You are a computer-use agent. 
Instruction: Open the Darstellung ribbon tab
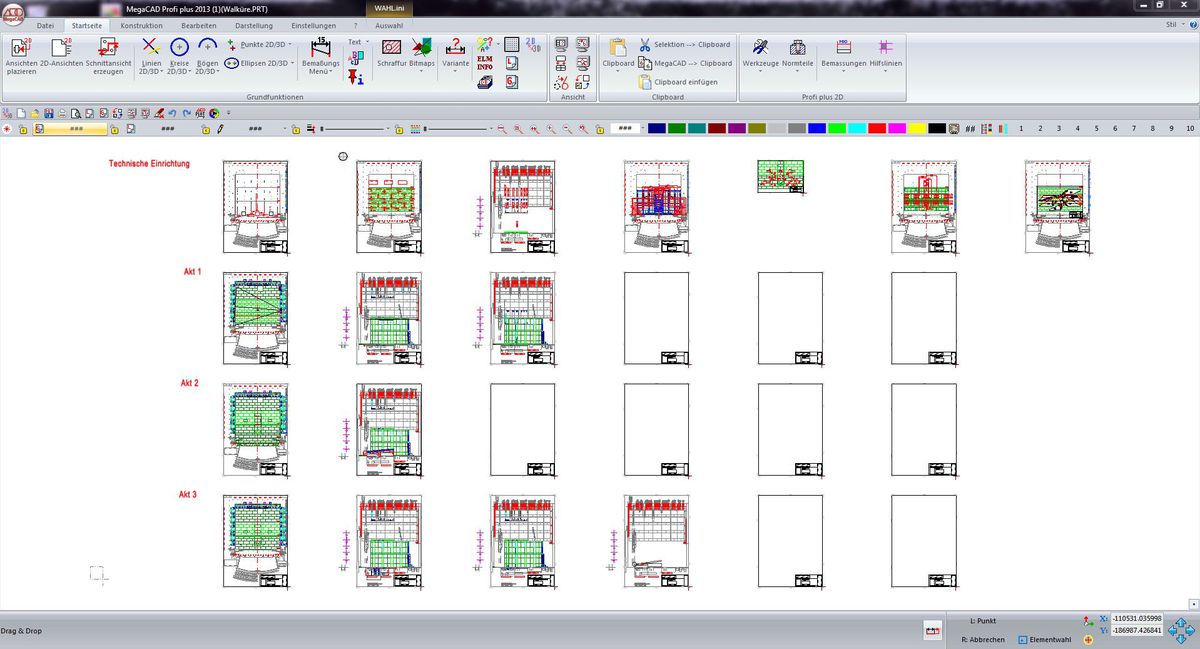tap(254, 25)
